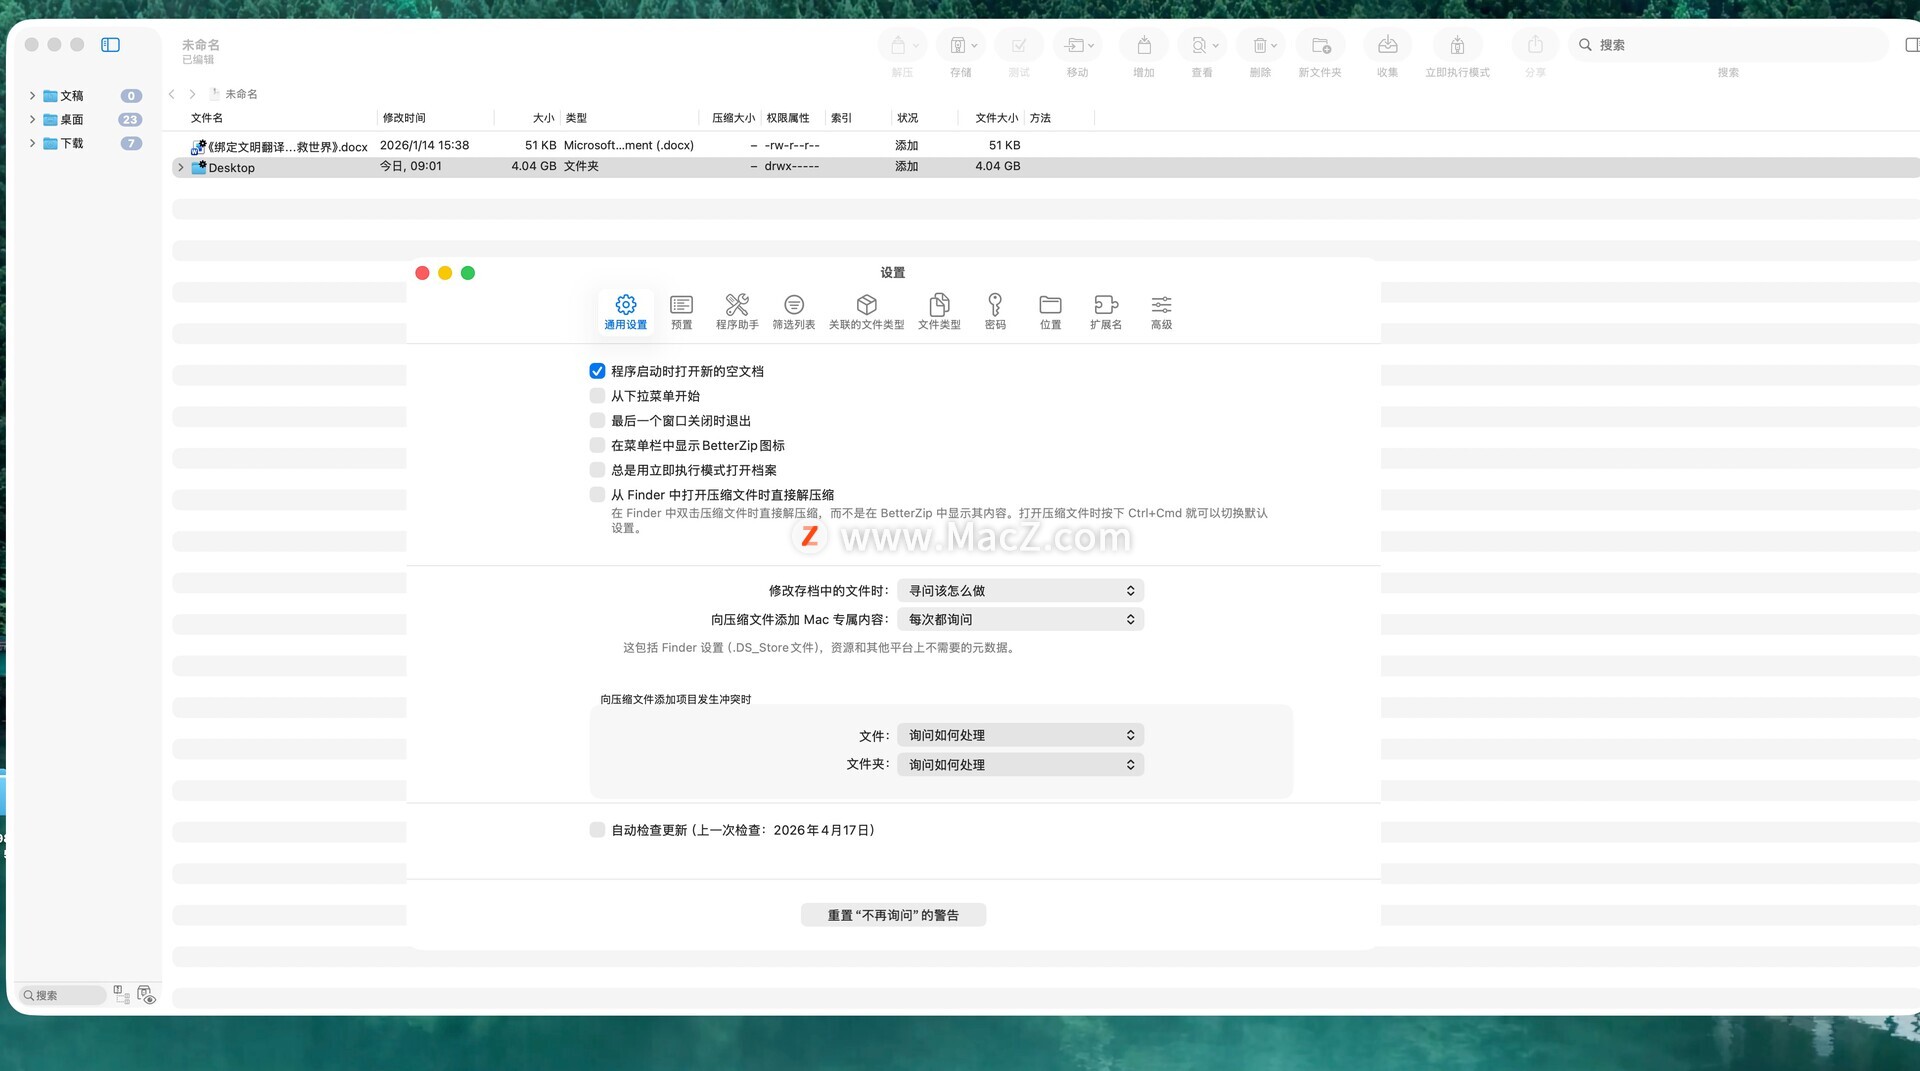
Task: Expand the Desktop folder row
Action: pos(180,167)
